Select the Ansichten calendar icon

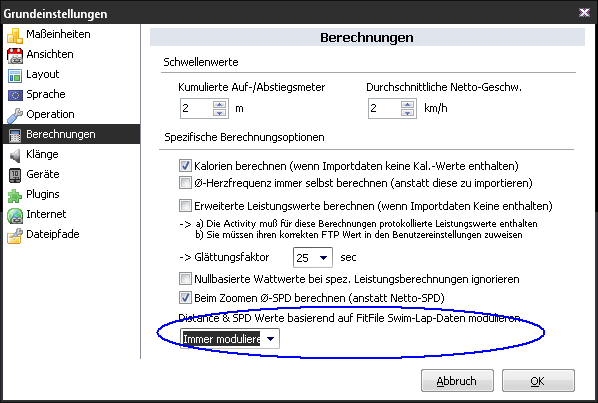[15, 55]
